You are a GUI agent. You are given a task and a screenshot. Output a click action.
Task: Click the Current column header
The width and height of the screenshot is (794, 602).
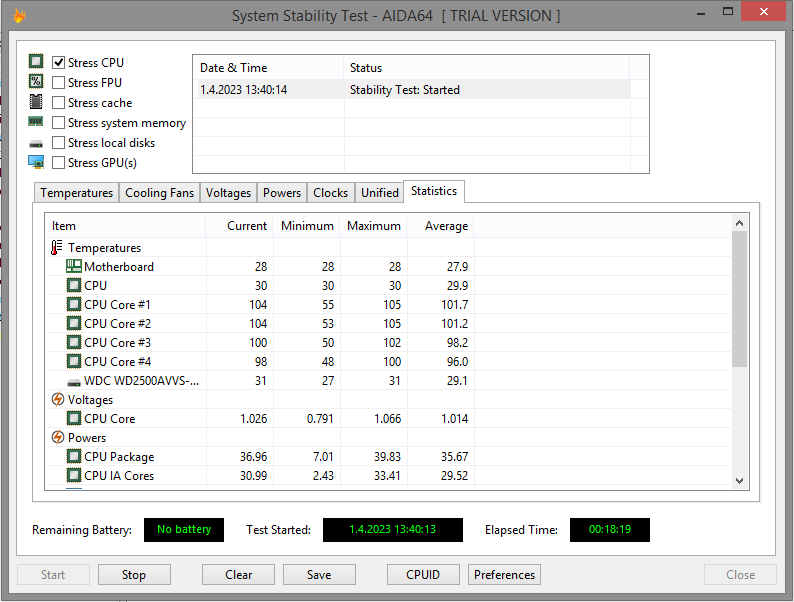pos(240,226)
